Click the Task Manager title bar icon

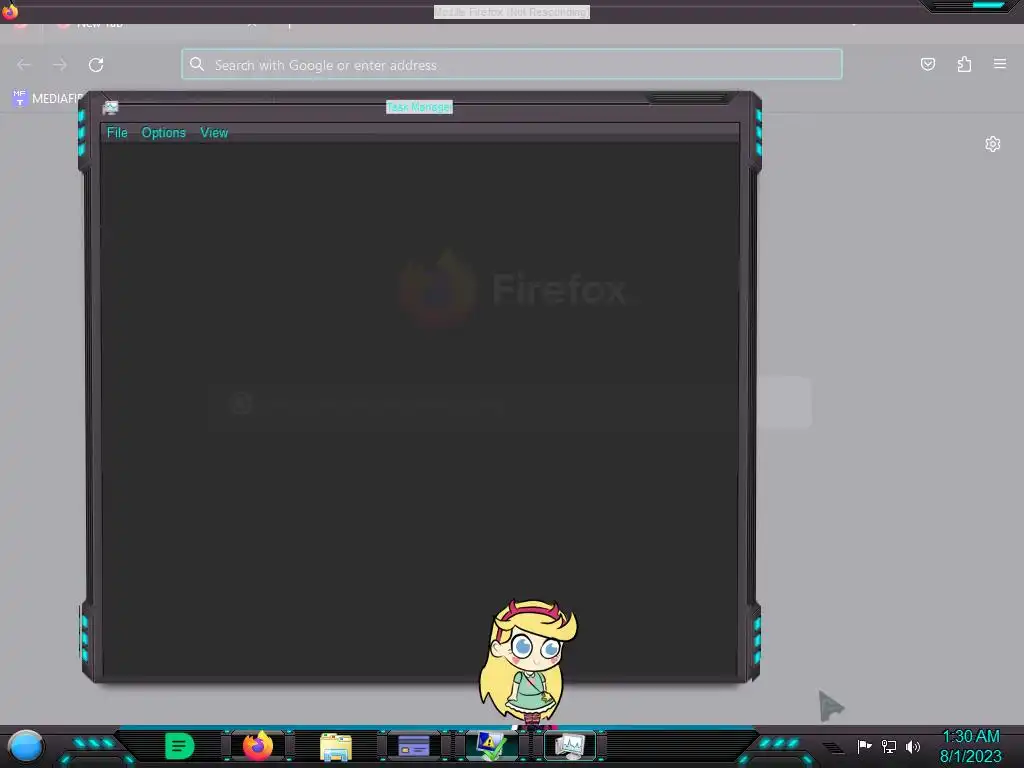point(110,108)
